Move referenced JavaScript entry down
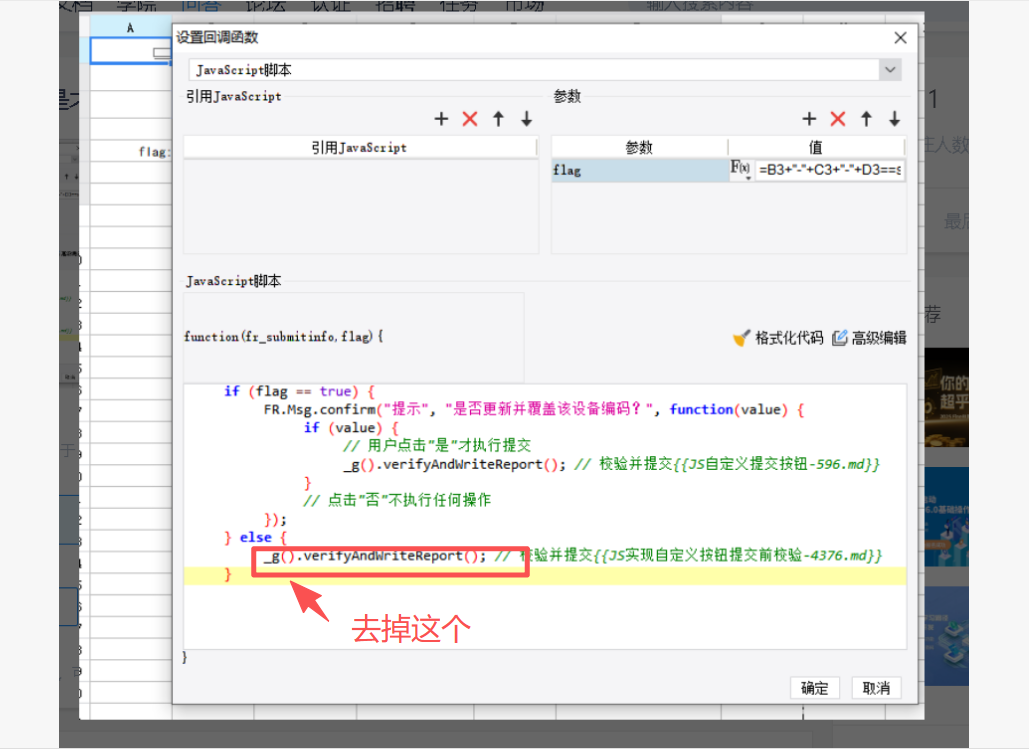Screen dimensions: 1029x749 [526, 119]
